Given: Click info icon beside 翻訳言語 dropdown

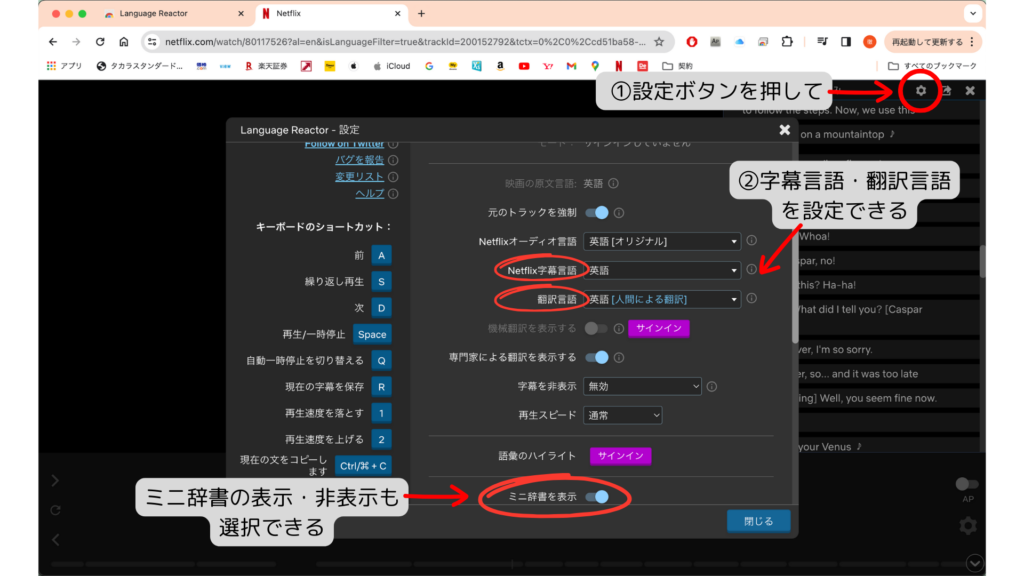Looking at the screenshot, I should (752, 298).
